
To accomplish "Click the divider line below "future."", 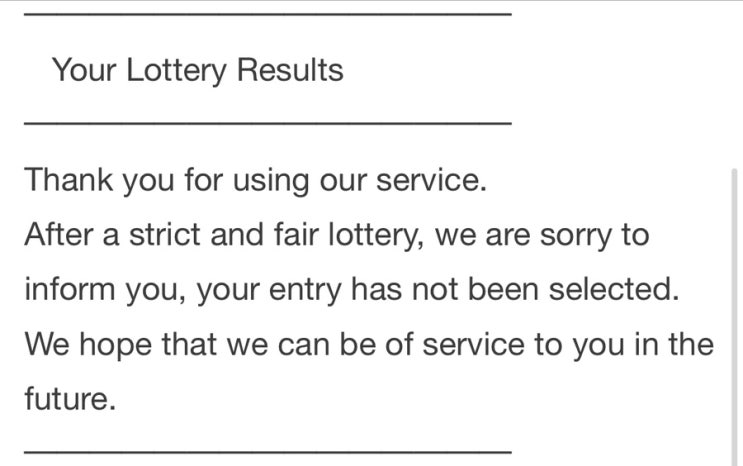I will pyautogui.click(x=268, y=452).
